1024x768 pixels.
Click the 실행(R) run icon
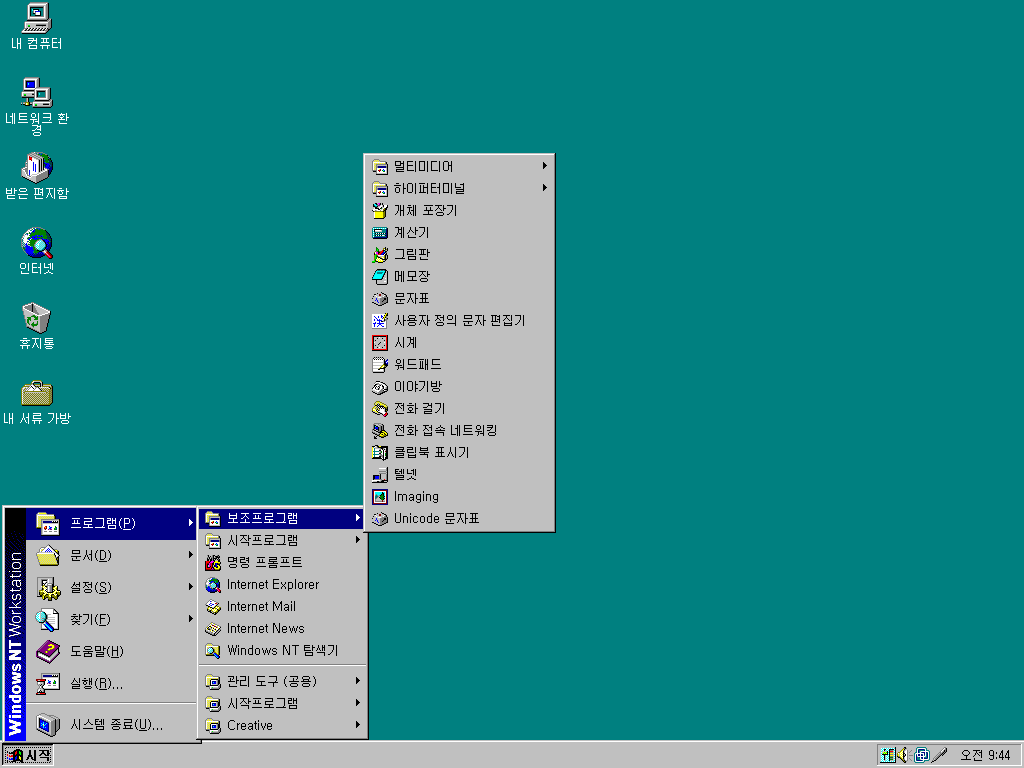click(x=48, y=684)
